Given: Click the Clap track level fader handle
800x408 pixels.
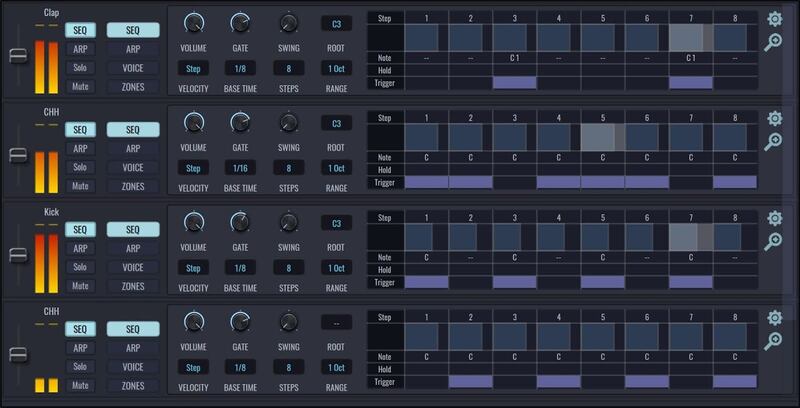Looking at the screenshot, I should click(16, 57).
